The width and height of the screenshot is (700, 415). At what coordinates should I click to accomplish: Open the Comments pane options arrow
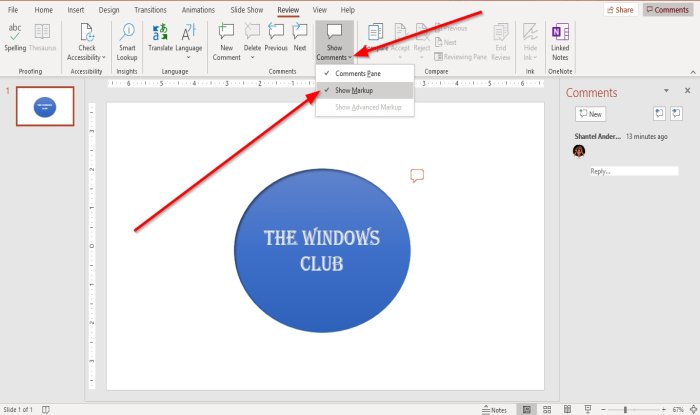666,91
